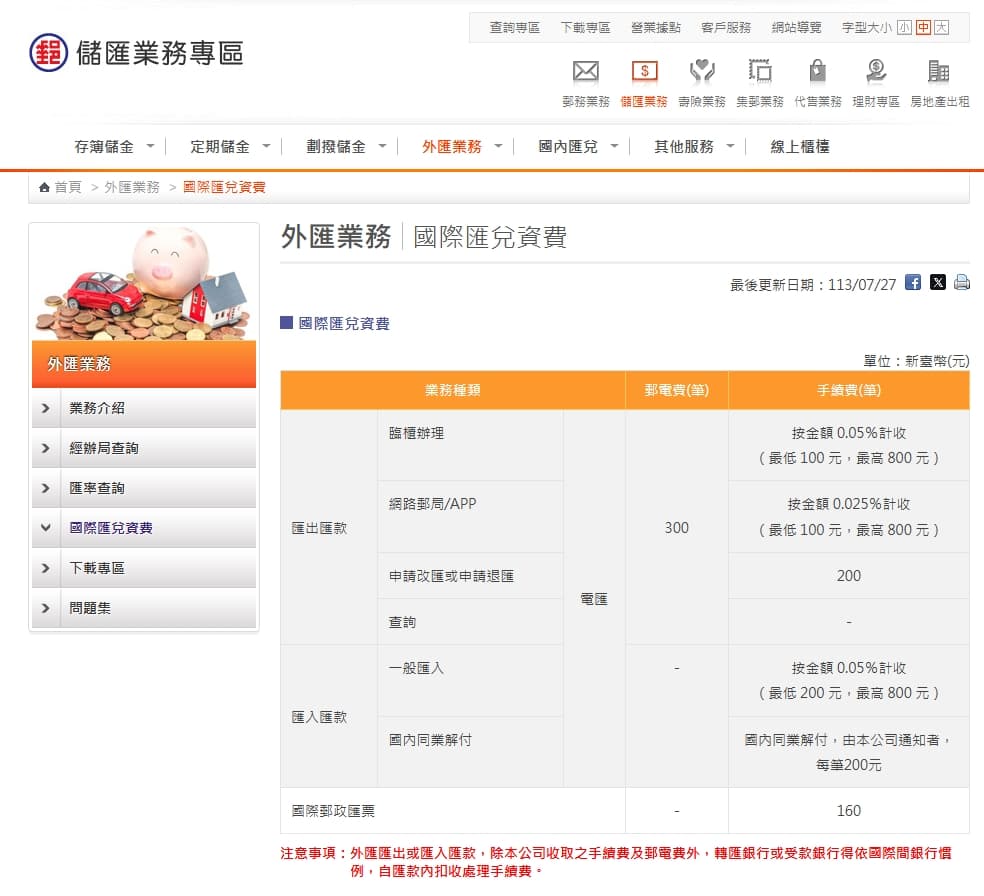Screen dimensions: 984x896
Task: Go to 首頁 breadcrumb link
Action: point(68,188)
